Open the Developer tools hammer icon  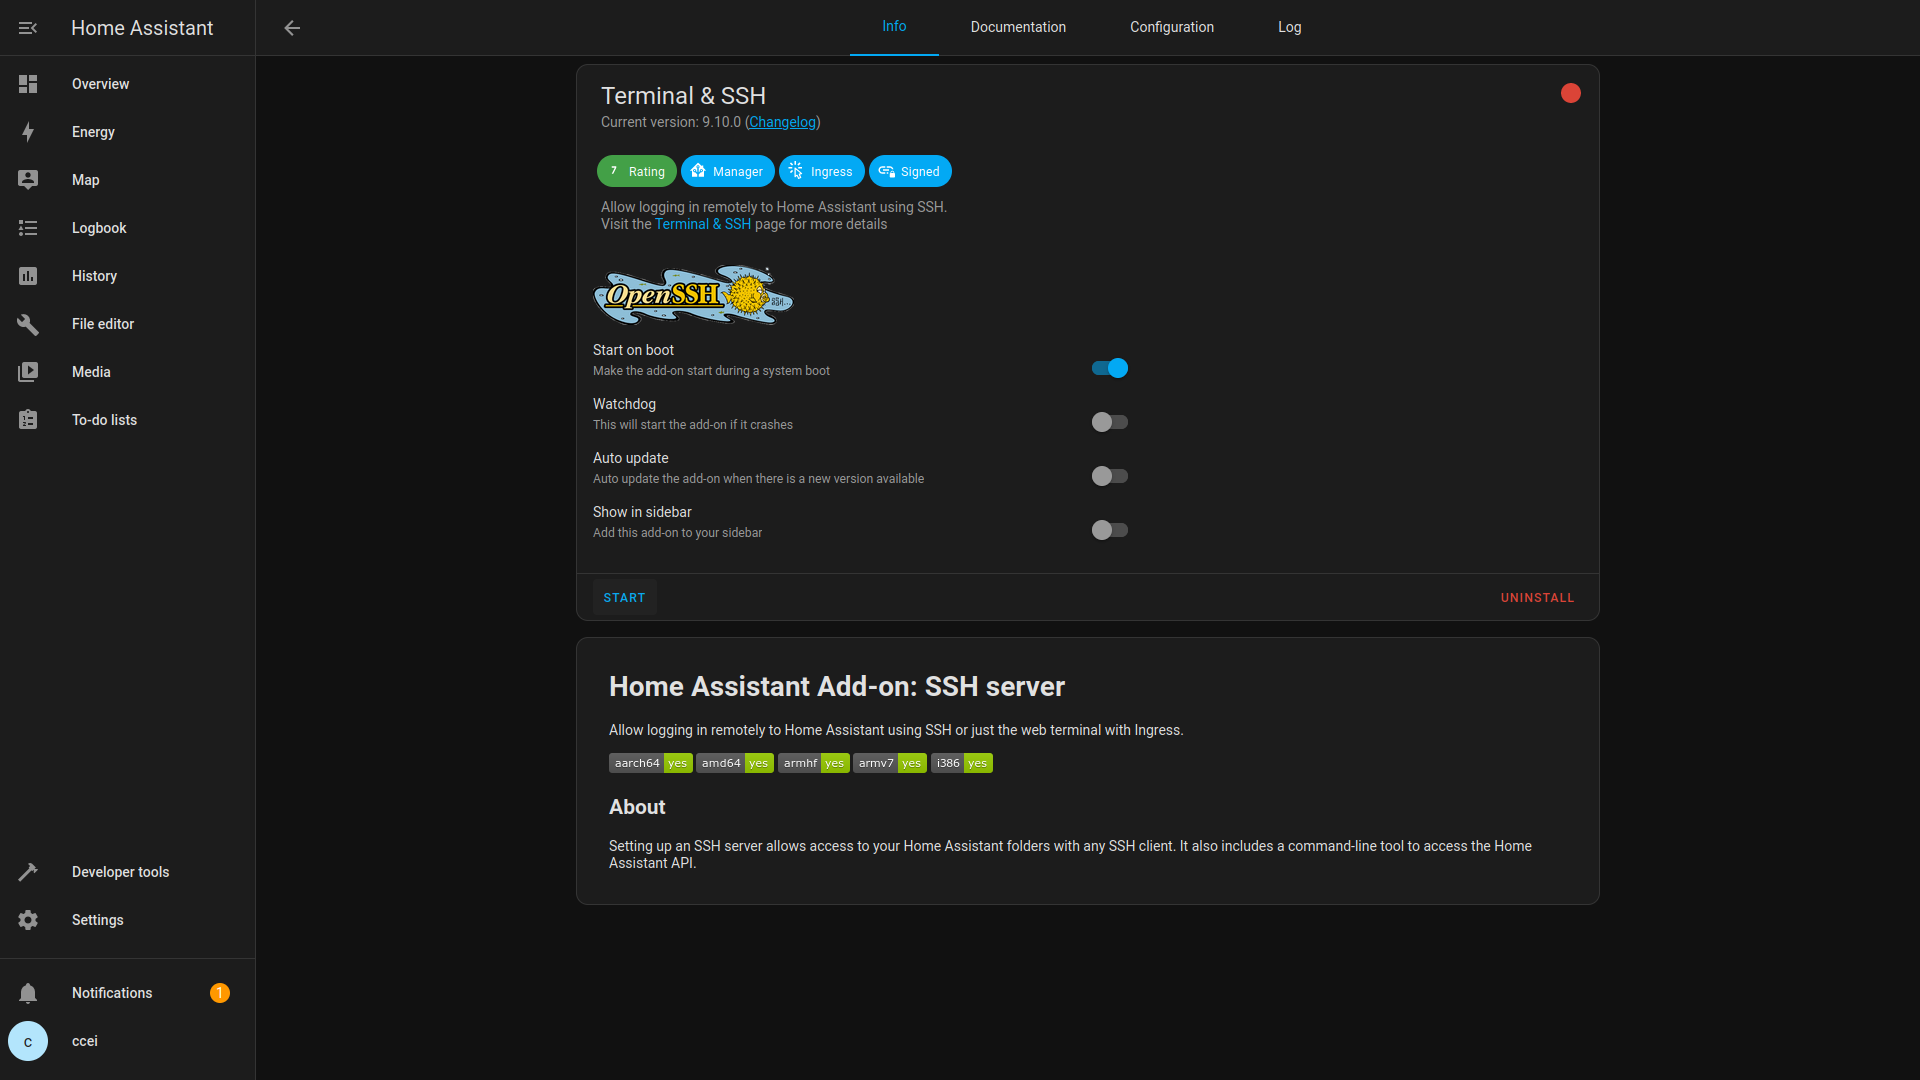point(28,872)
